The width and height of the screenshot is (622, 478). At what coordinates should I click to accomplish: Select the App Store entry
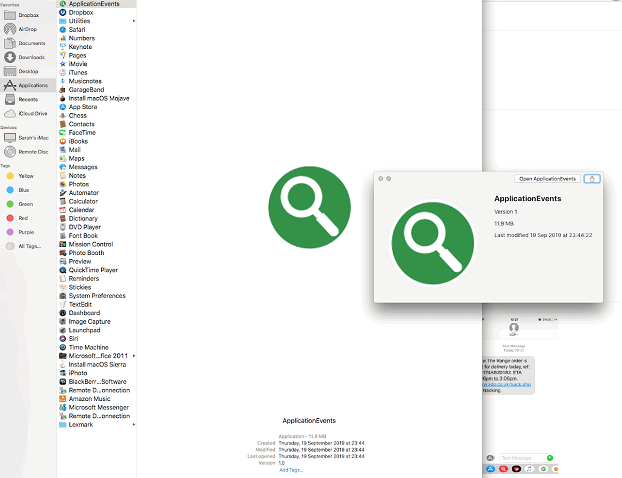click(82, 106)
